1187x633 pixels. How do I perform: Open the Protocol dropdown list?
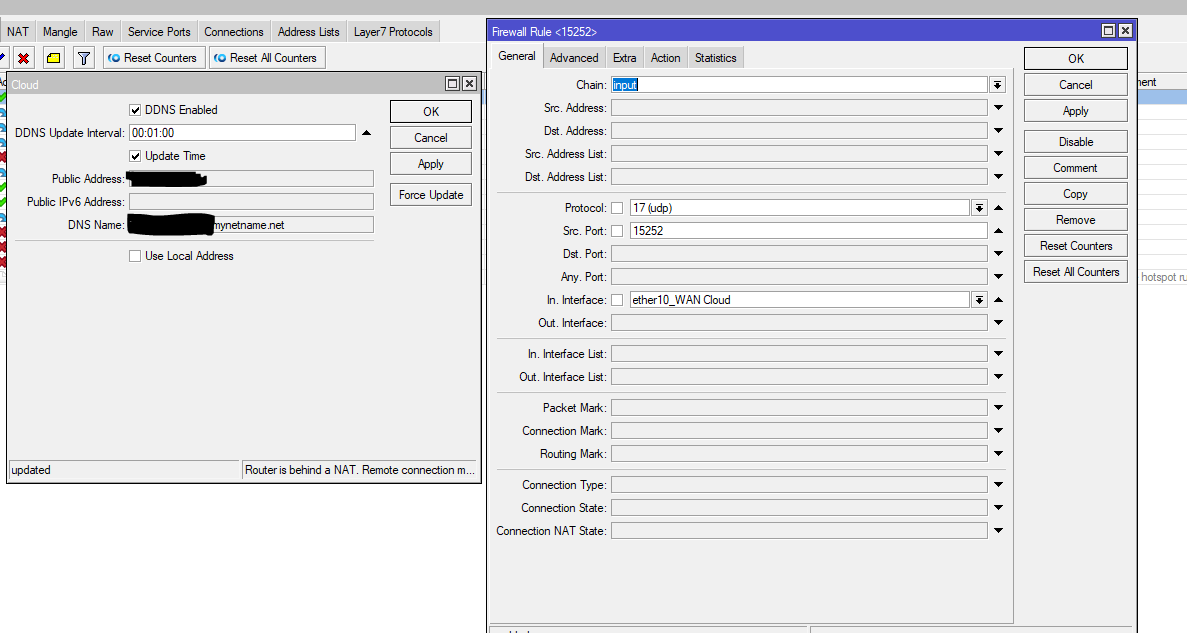coord(980,207)
